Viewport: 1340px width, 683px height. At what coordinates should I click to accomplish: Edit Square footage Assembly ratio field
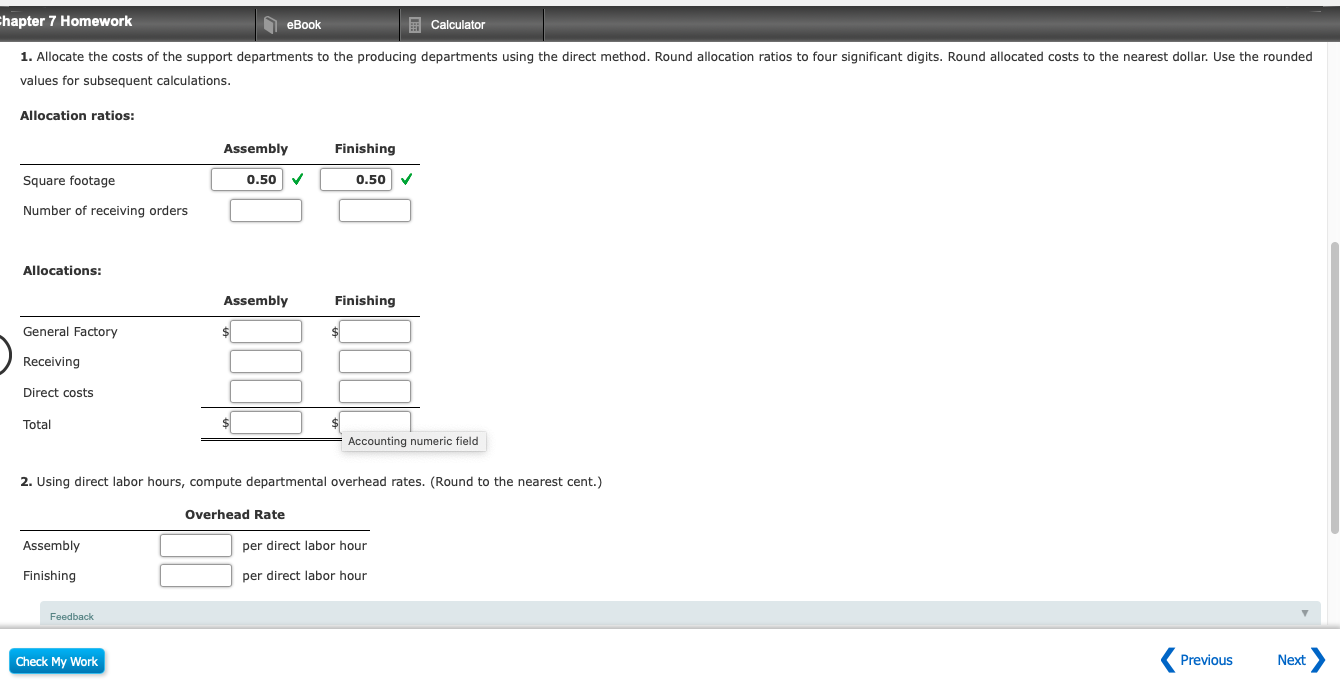pos(247,180)
